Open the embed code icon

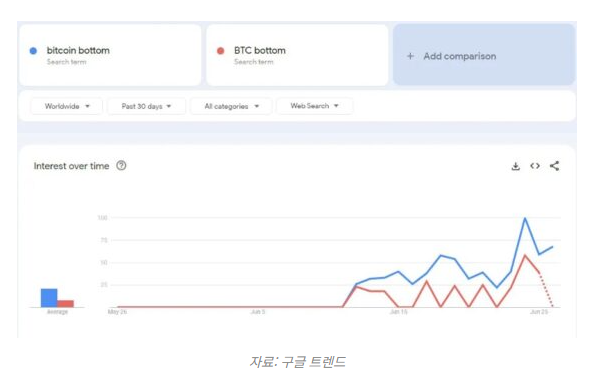(535, 166)
